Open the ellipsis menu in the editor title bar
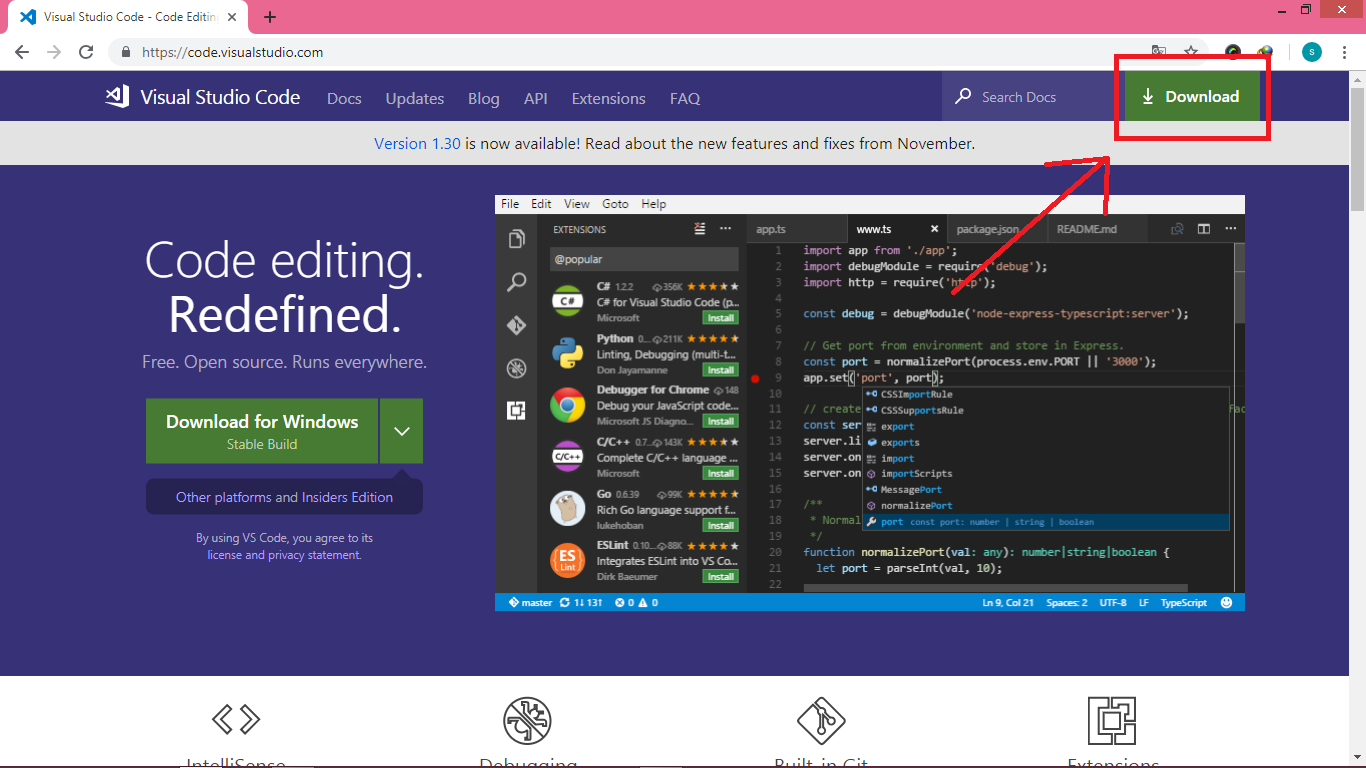Viewport: 1366px width, 768px height. [1231, 228]
